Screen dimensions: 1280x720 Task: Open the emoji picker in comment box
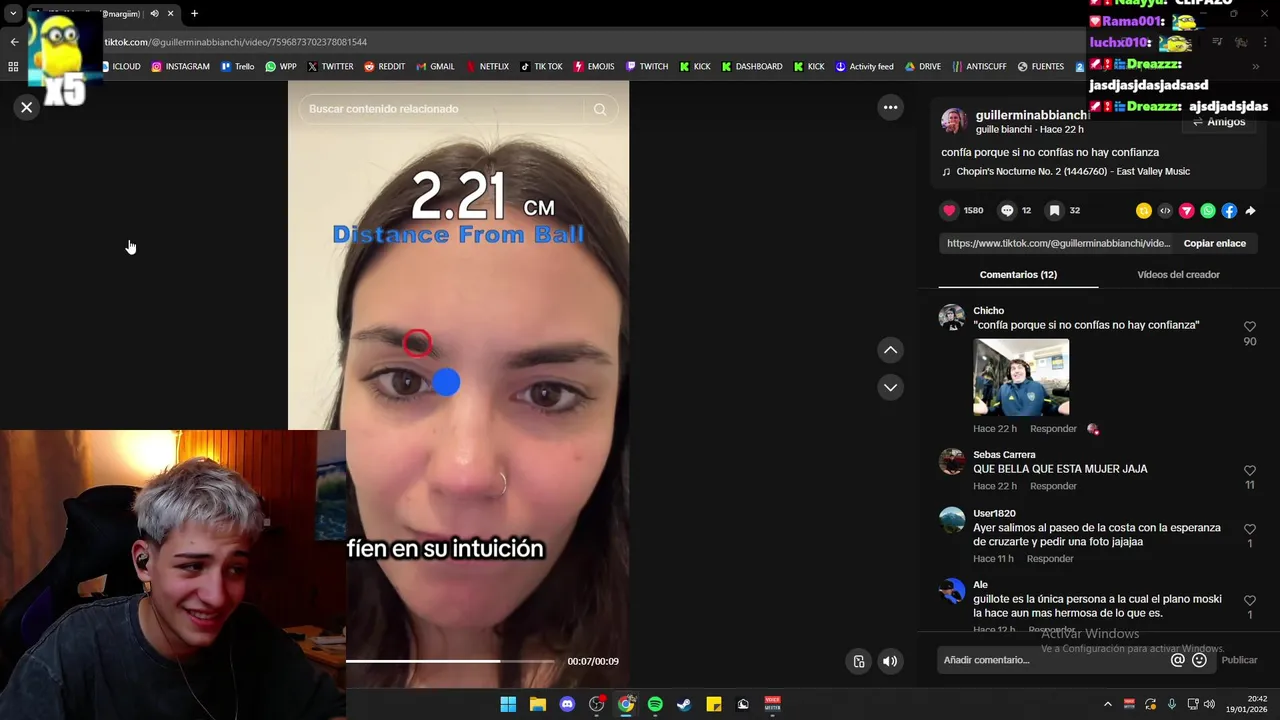pyautogui.click(x=1199, y=660)
